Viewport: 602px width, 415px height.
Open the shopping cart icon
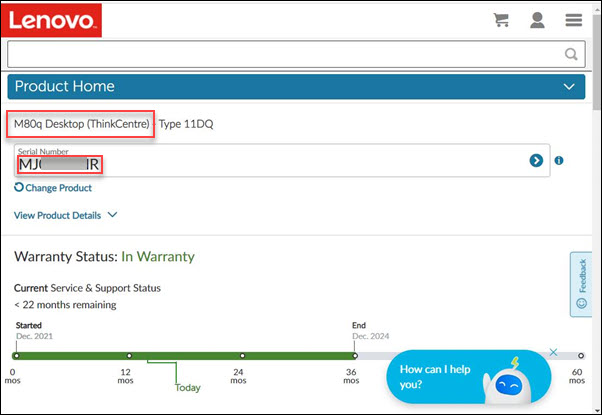[x=501, y=20]
